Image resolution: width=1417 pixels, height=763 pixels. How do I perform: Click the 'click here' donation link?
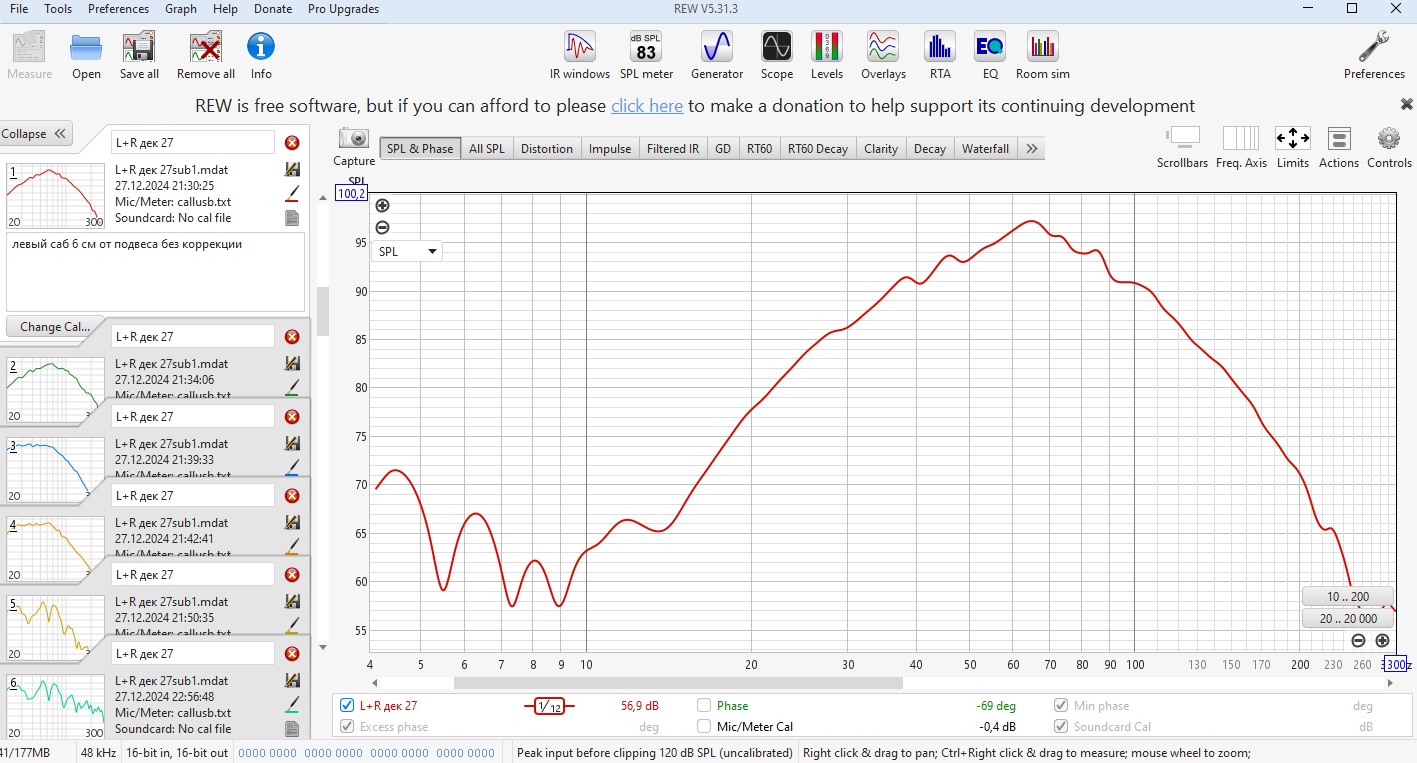tap(647, 106)
